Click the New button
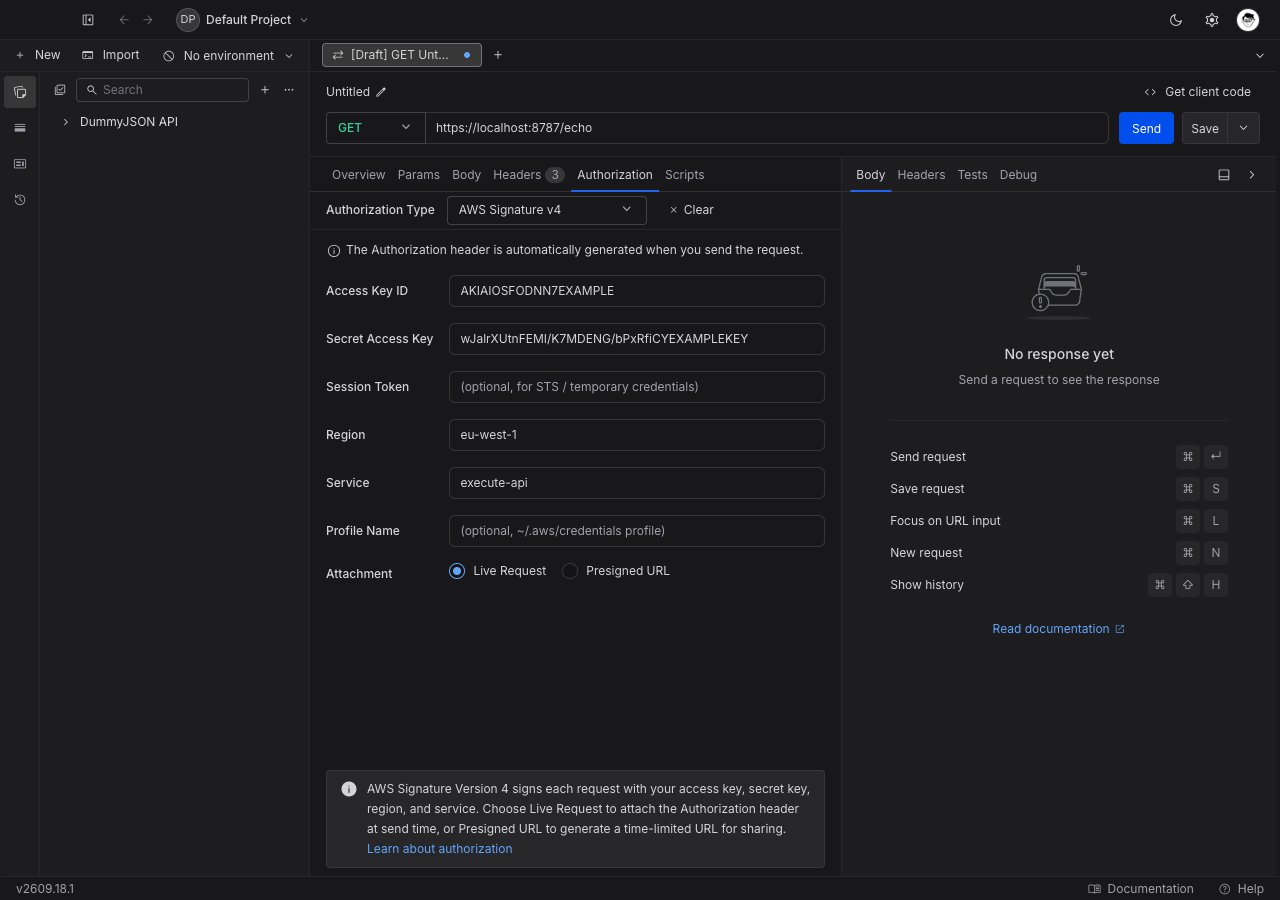 coord(37,55)
